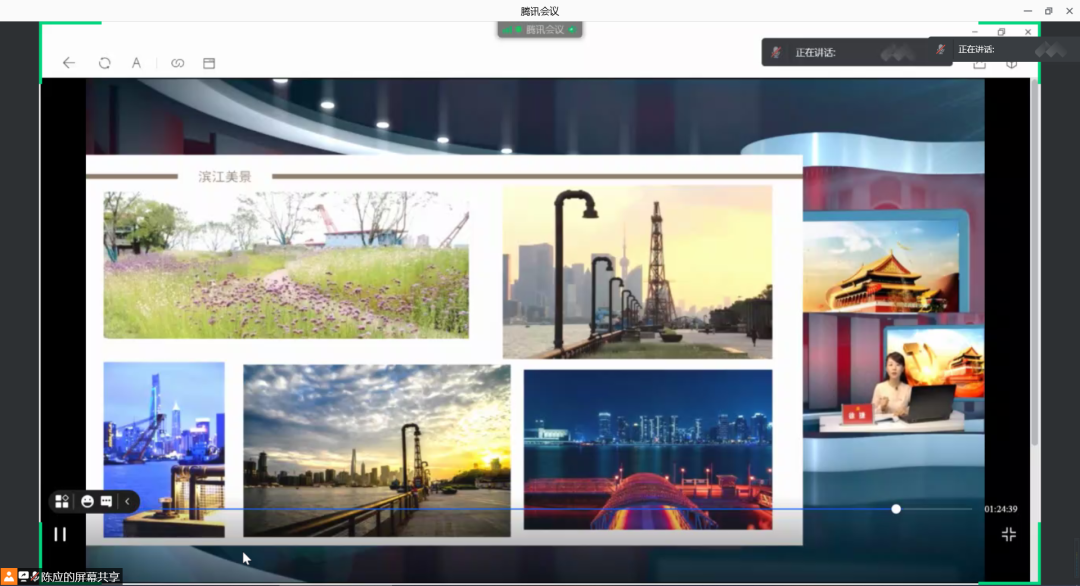Click the back arrow in the toolbar

click(69, 63)
